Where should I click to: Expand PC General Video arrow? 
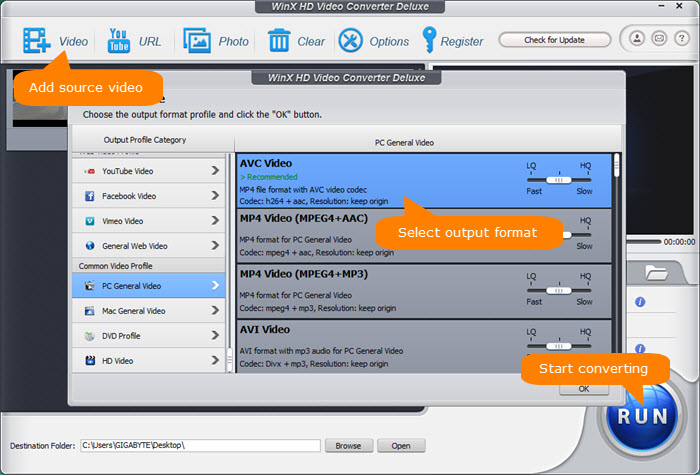(x=215, y=285)
